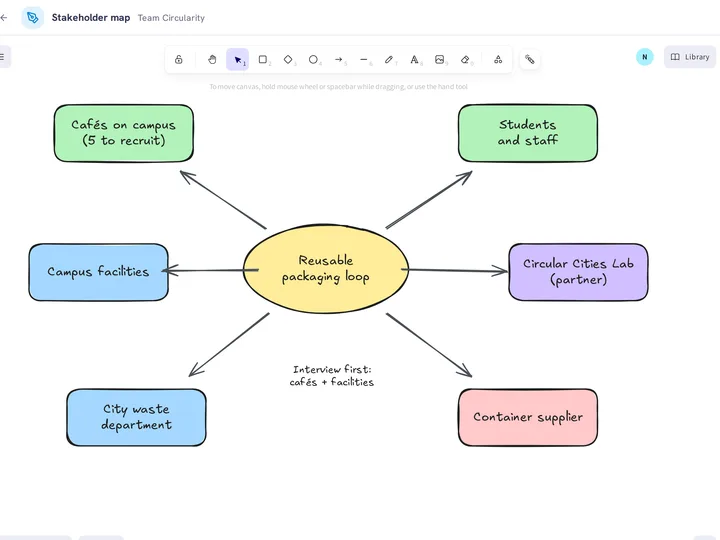Select the arrow pointing toward Container supplier

click(x=429, y=345)
